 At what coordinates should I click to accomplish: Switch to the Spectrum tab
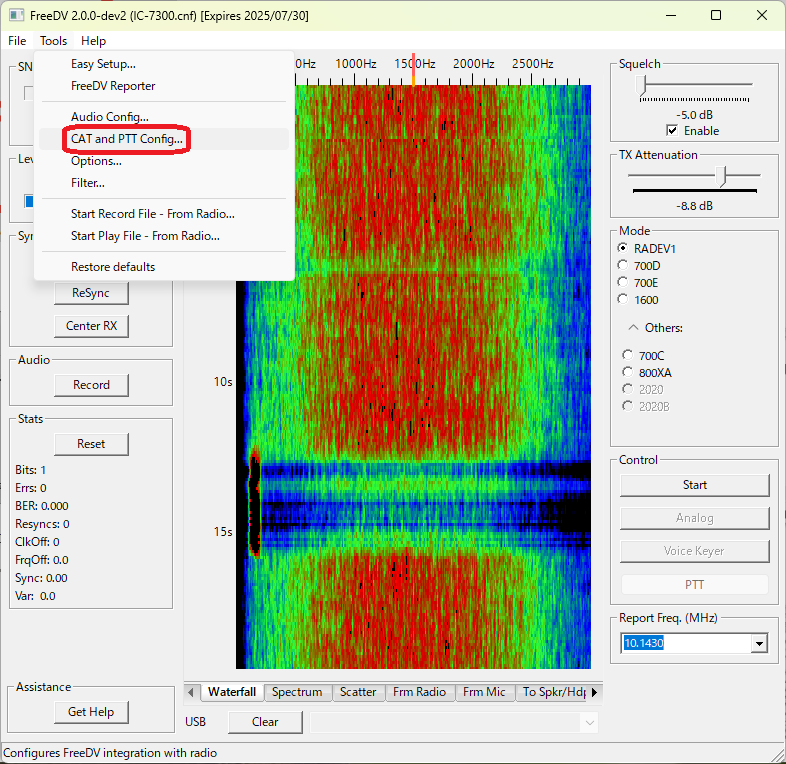click(x=297, y=692)
